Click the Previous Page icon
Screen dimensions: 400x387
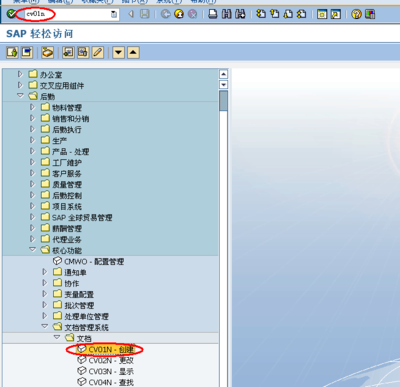275,14
